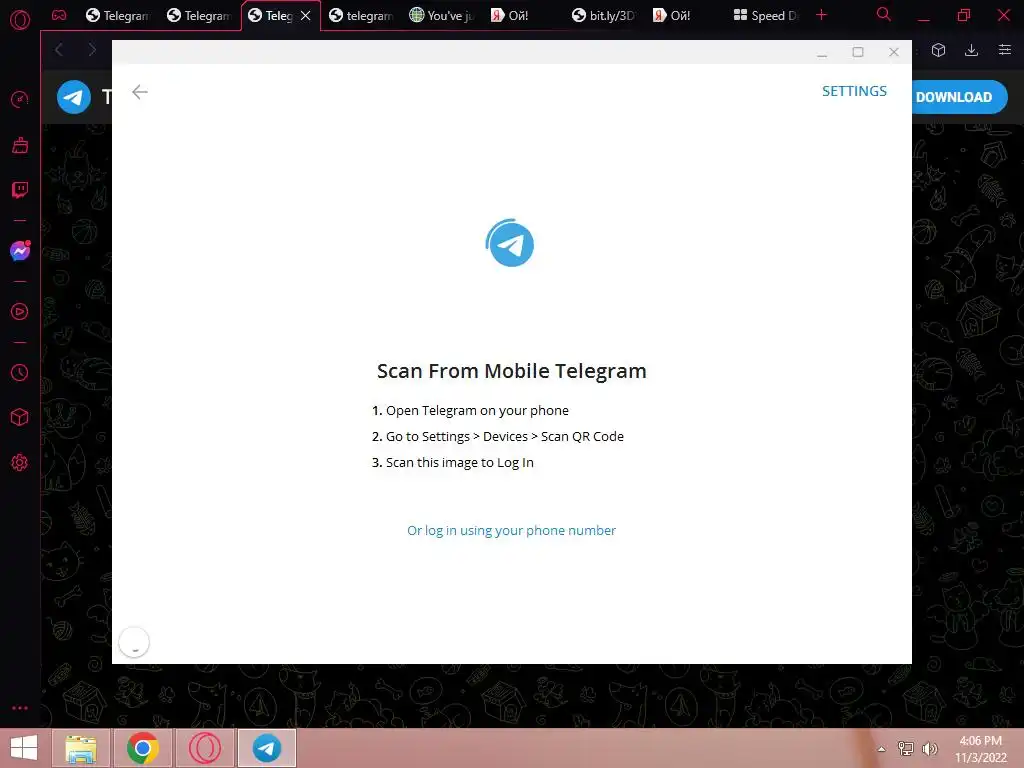Click the tab search magnifier icon
1024x768 pixels.
884,14
